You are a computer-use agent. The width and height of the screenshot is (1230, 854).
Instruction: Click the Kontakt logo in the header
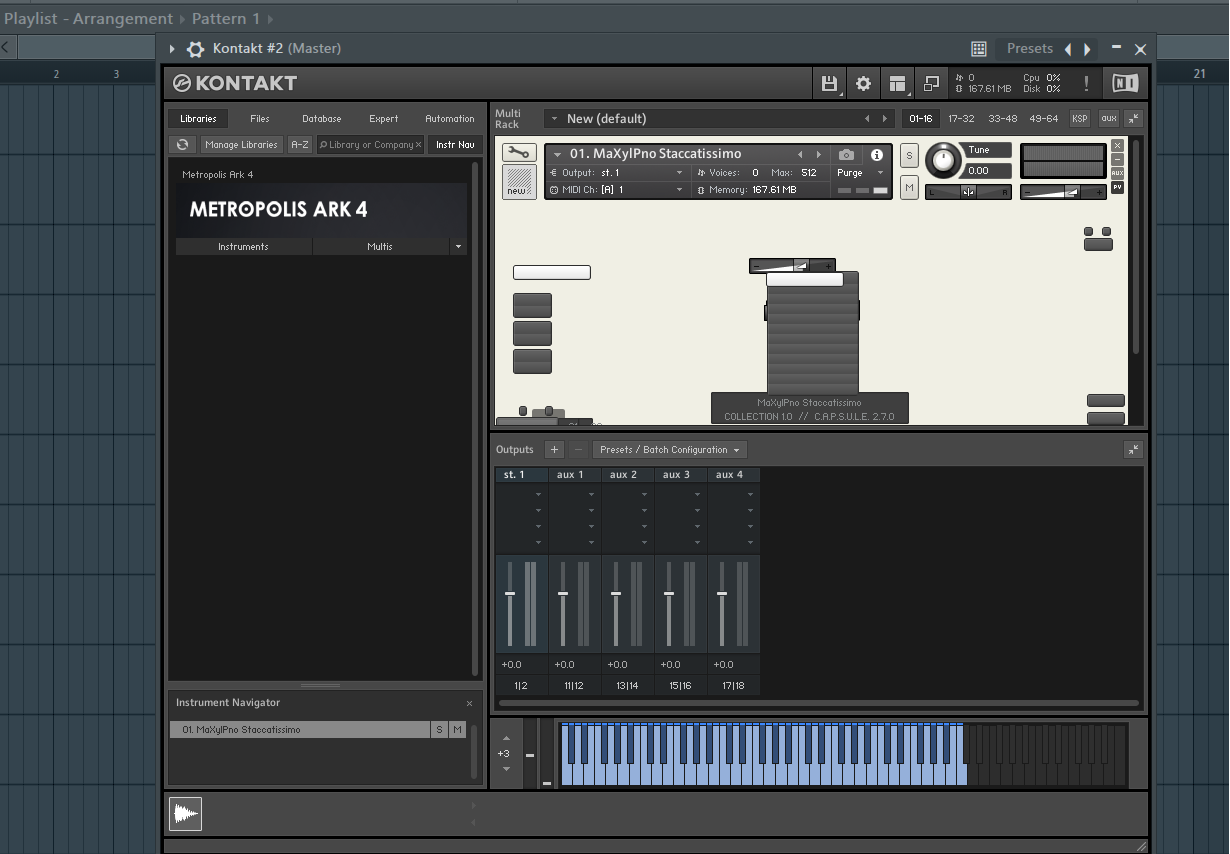(235, 83)
